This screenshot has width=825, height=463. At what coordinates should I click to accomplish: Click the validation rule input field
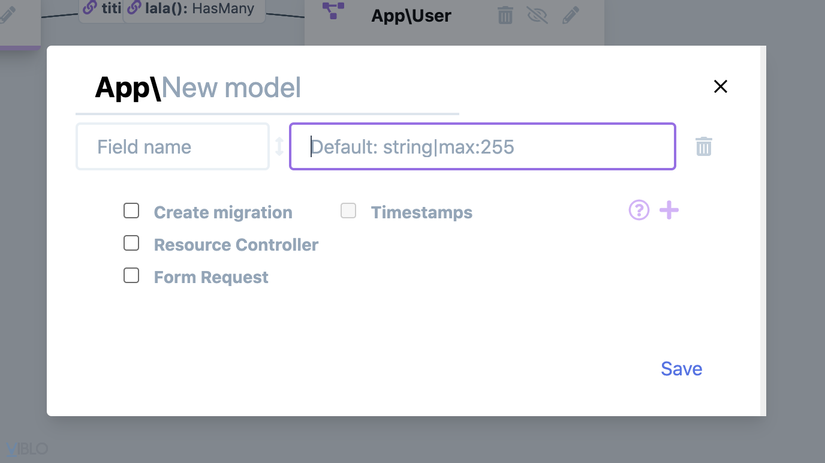[482, 147]
